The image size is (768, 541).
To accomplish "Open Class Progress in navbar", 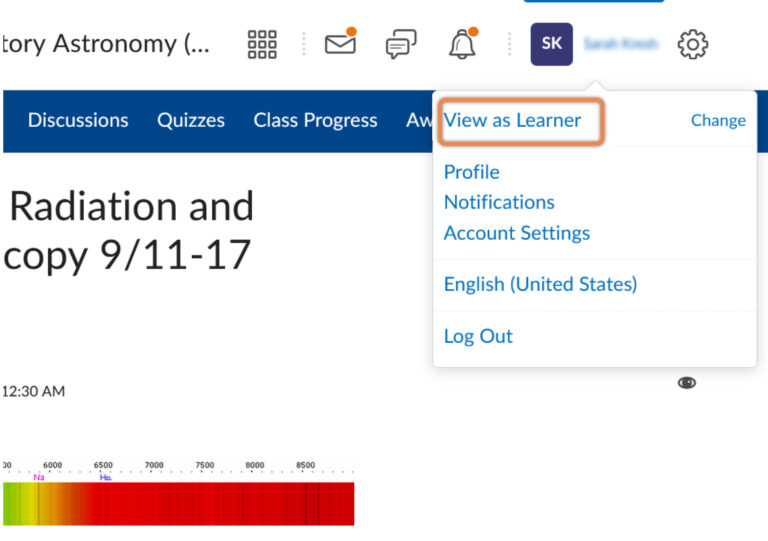I will [315, 120].
